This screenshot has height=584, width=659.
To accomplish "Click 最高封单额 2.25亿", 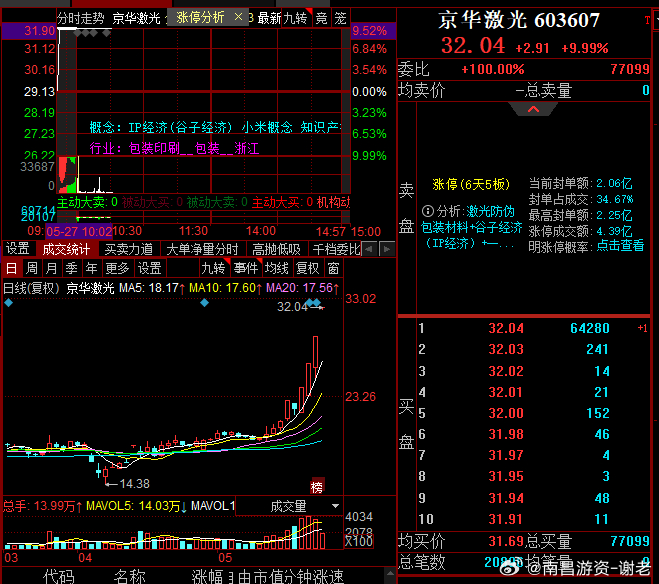I will 580,215.
